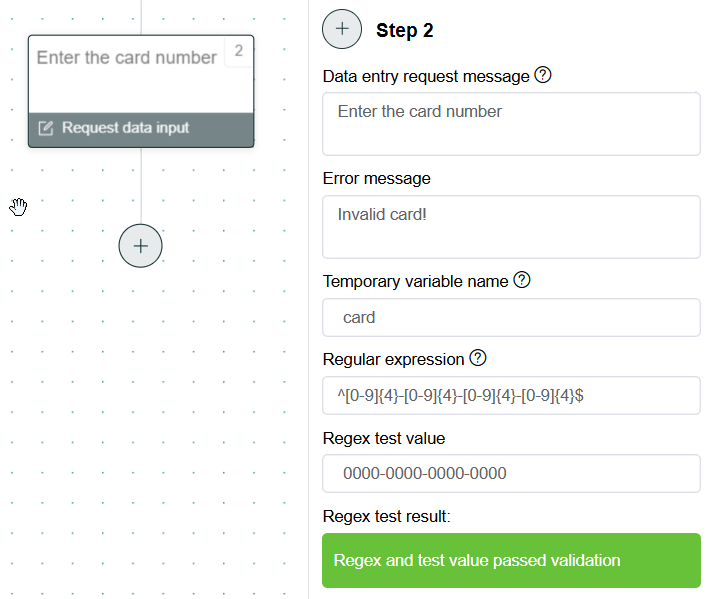The height and width of the screenshot is (599, 708).
Task: Focus the Regex test value field
Action: [x=511, y=474]
